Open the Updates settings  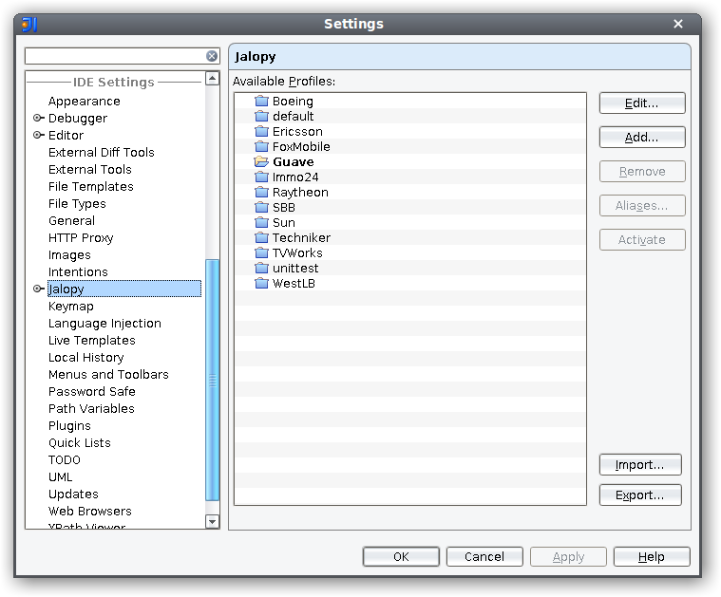[x=73, y=494]
